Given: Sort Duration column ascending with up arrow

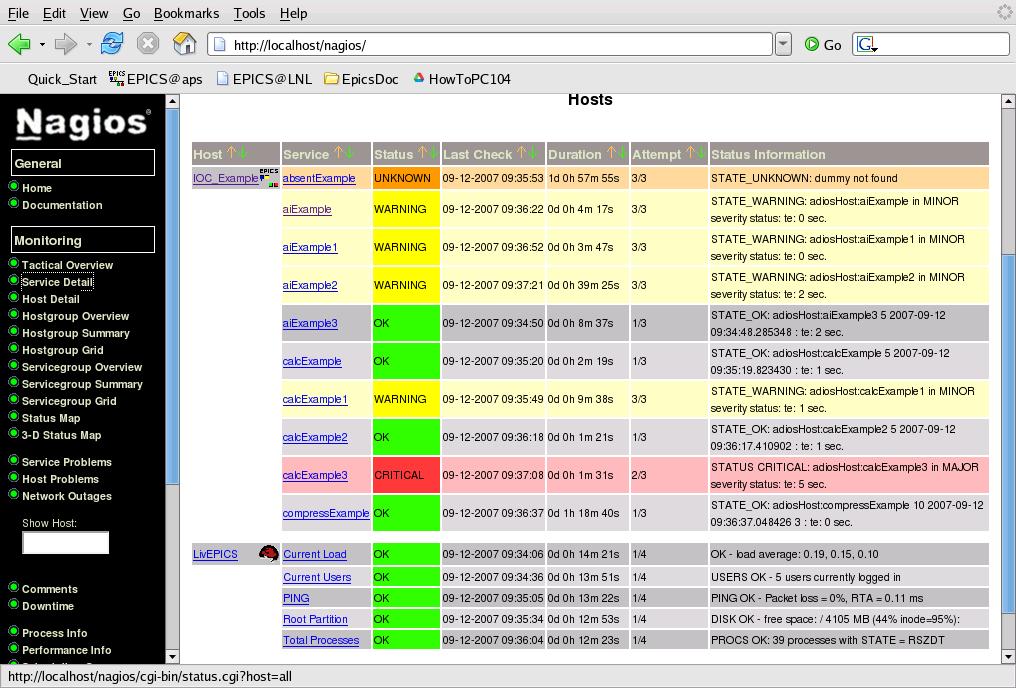Looking at the screenshot, I should pyautogui.click(x=610, y=153).
